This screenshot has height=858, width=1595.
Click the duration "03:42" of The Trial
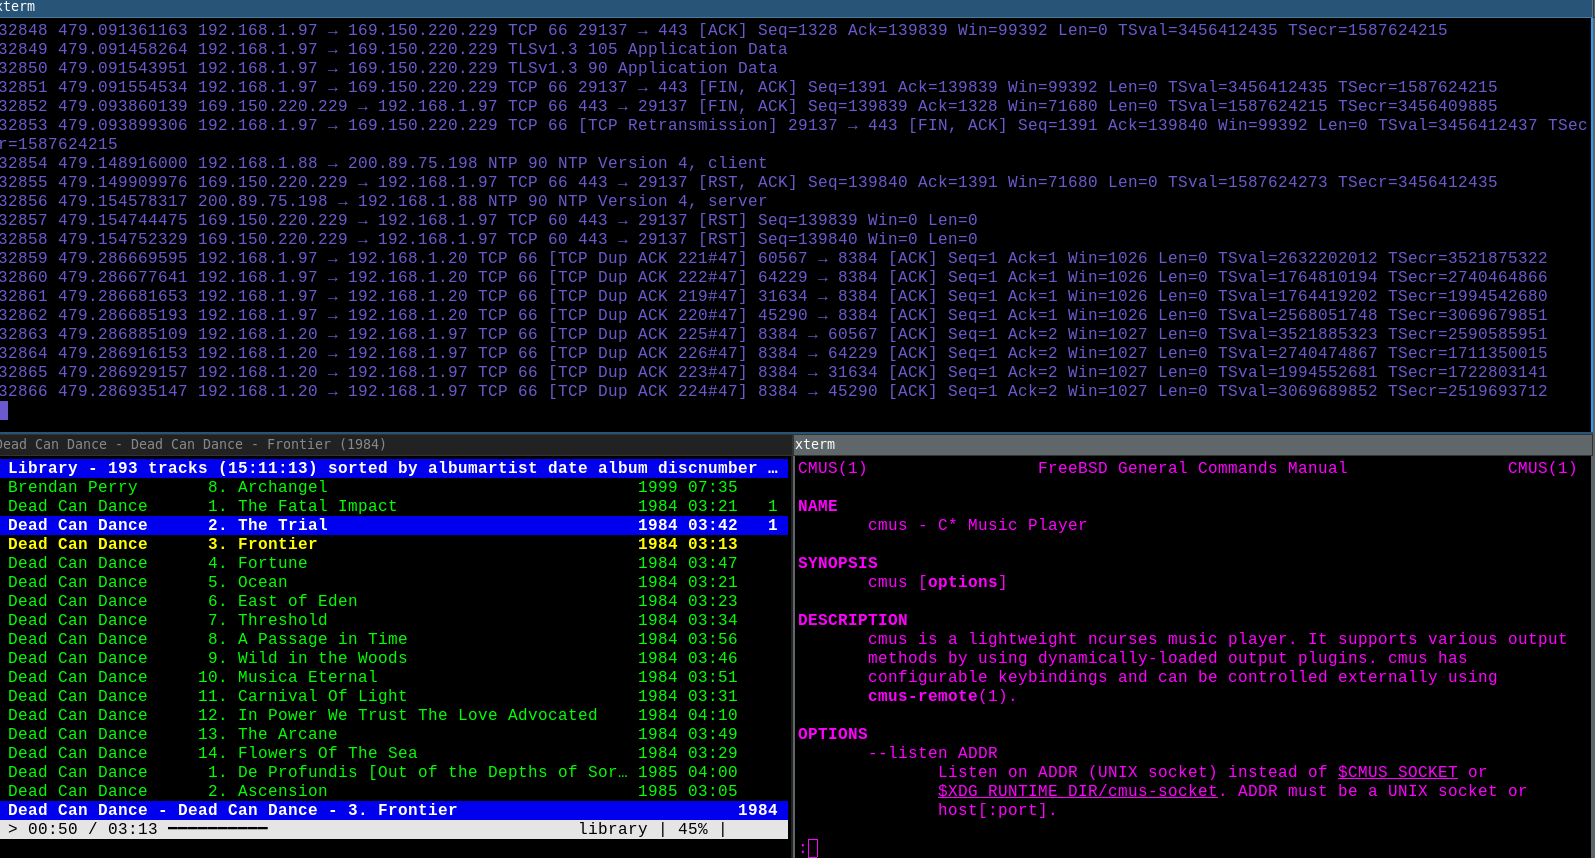click(713, 525)
